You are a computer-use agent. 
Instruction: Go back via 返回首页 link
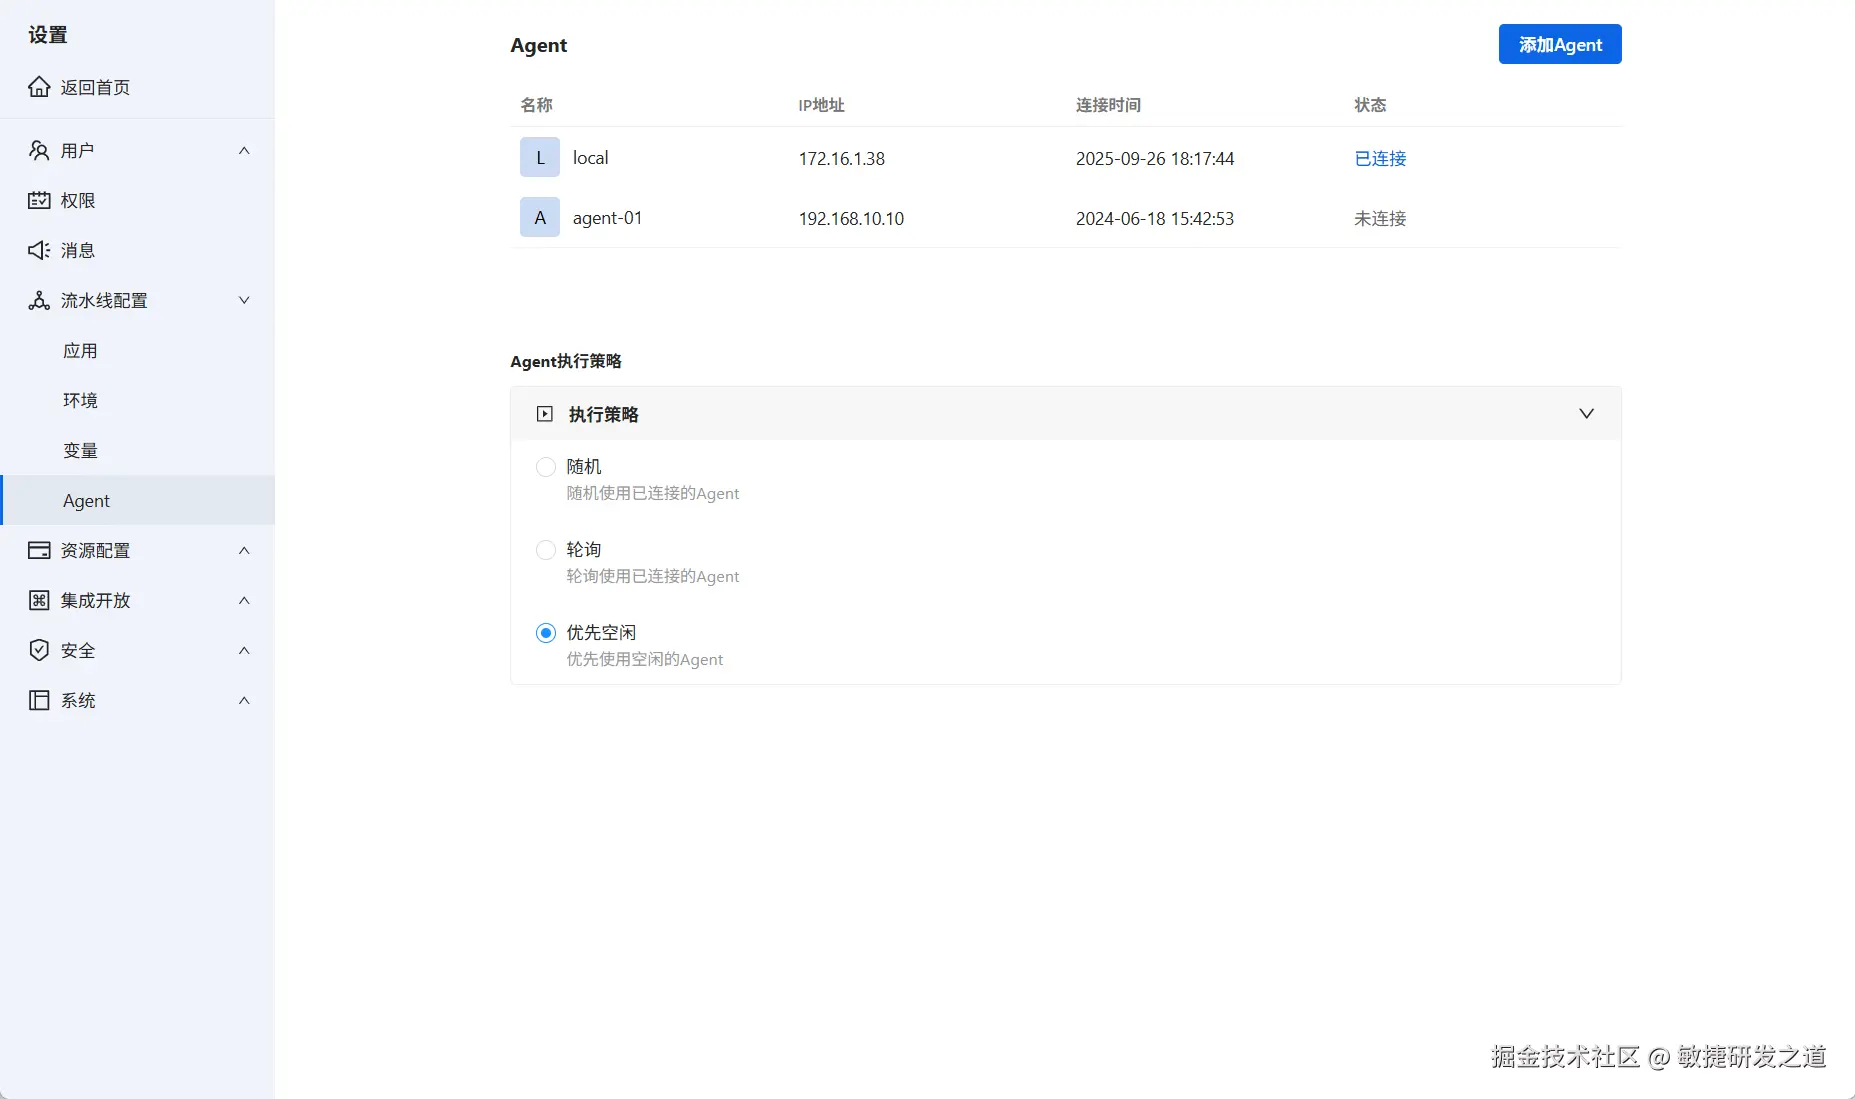(x=95, y=87)
